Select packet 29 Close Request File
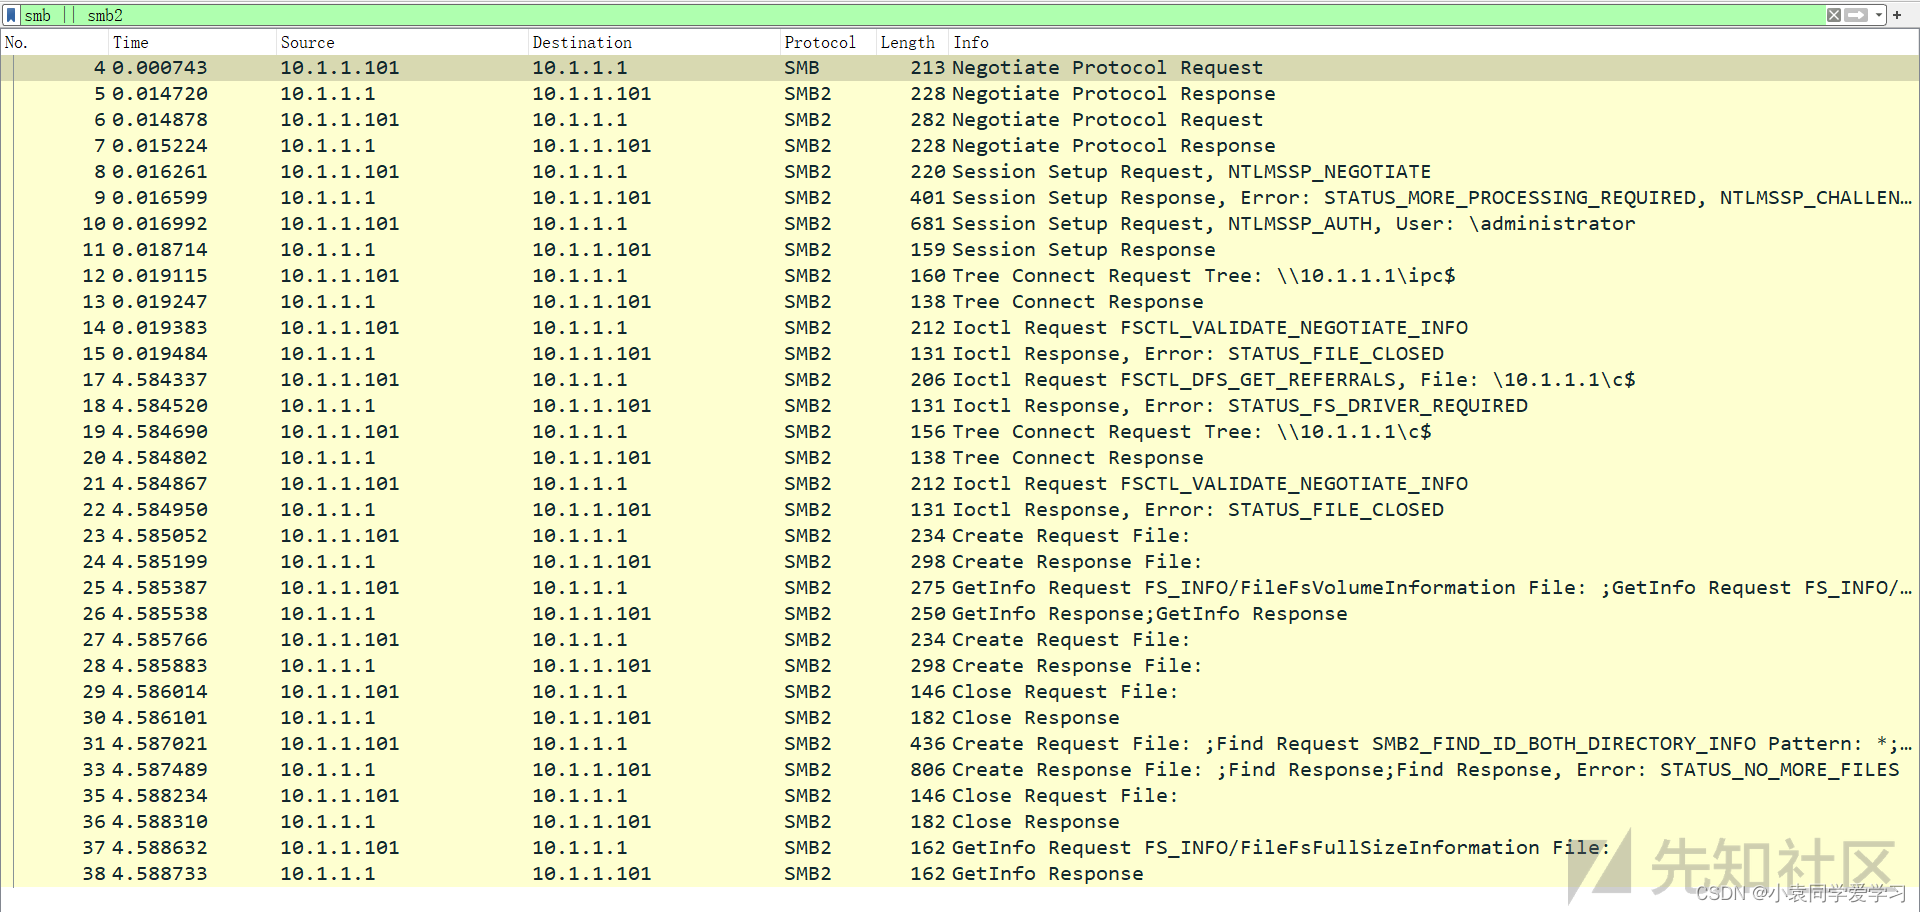This screenshot has width=1920, height=912. click(960, 692)
